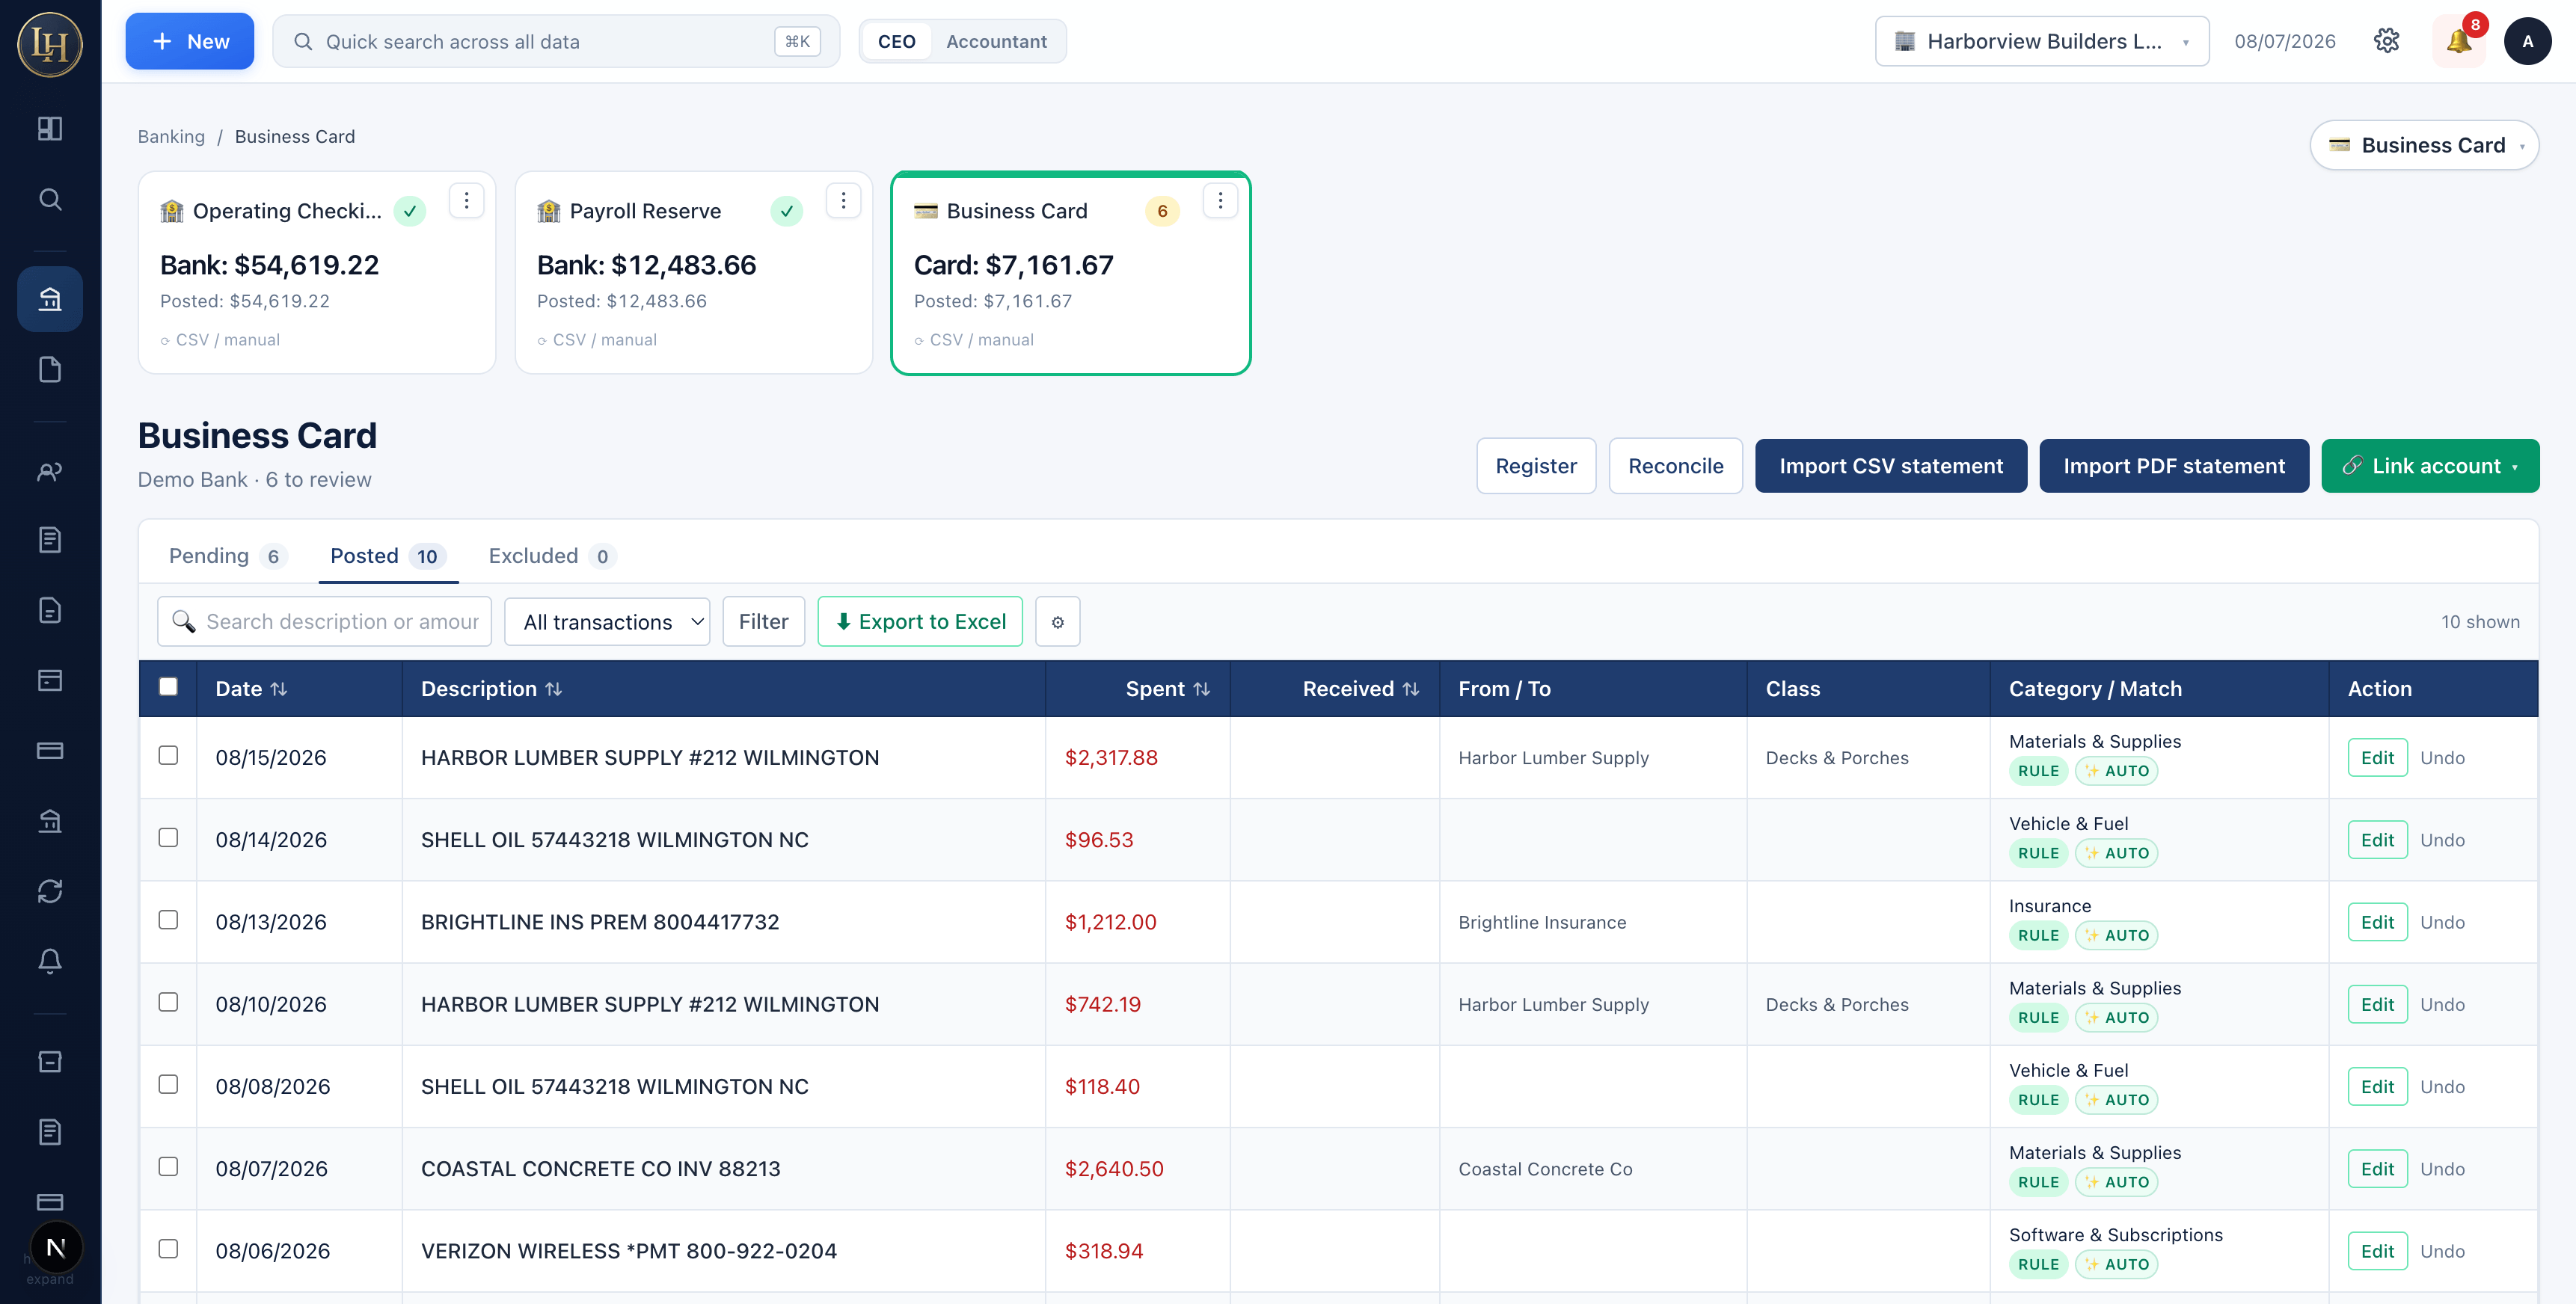Image resolution: width=2576 pixels, height=1304 pixels.
Task: Check the Verizon Wireless row
Action: (x=168, y=1249)
